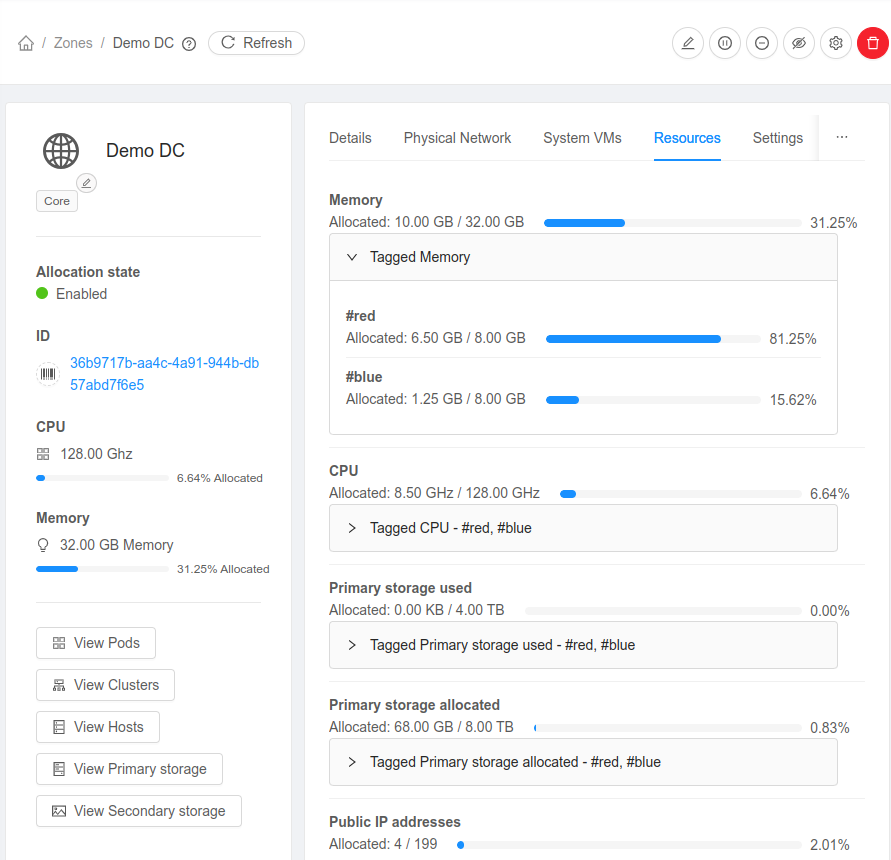Click the home icon in breadcrumb

click(x=26, y=43)
